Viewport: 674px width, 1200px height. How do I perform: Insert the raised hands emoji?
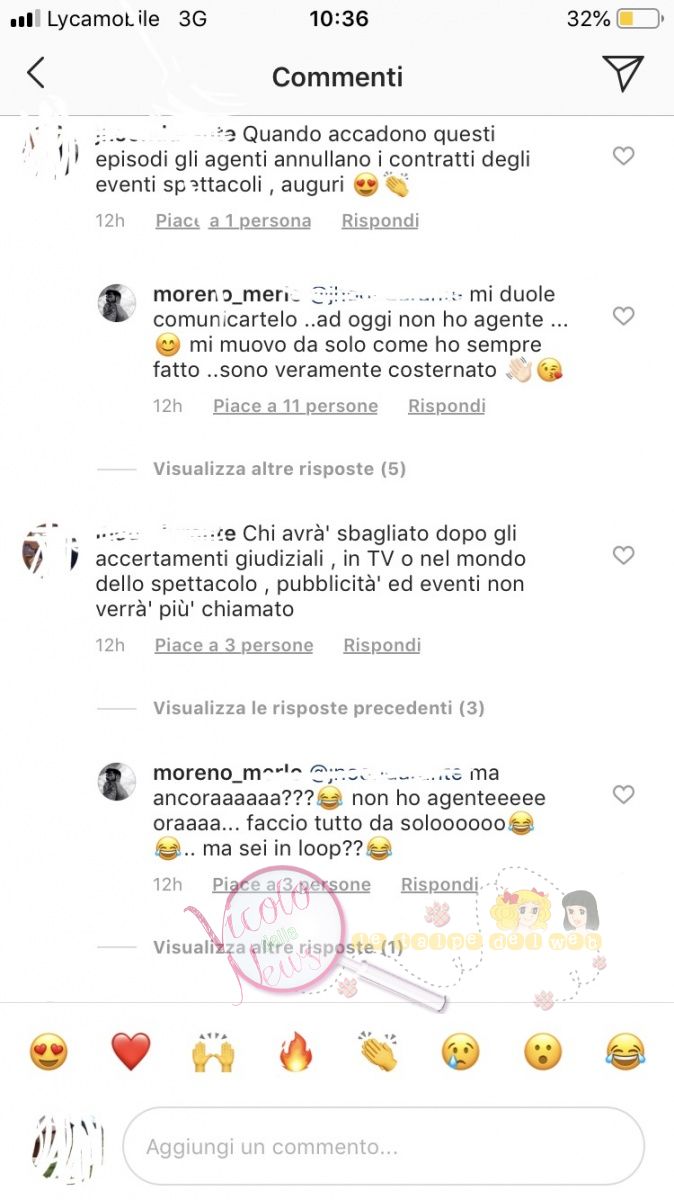coord(213,1052)
